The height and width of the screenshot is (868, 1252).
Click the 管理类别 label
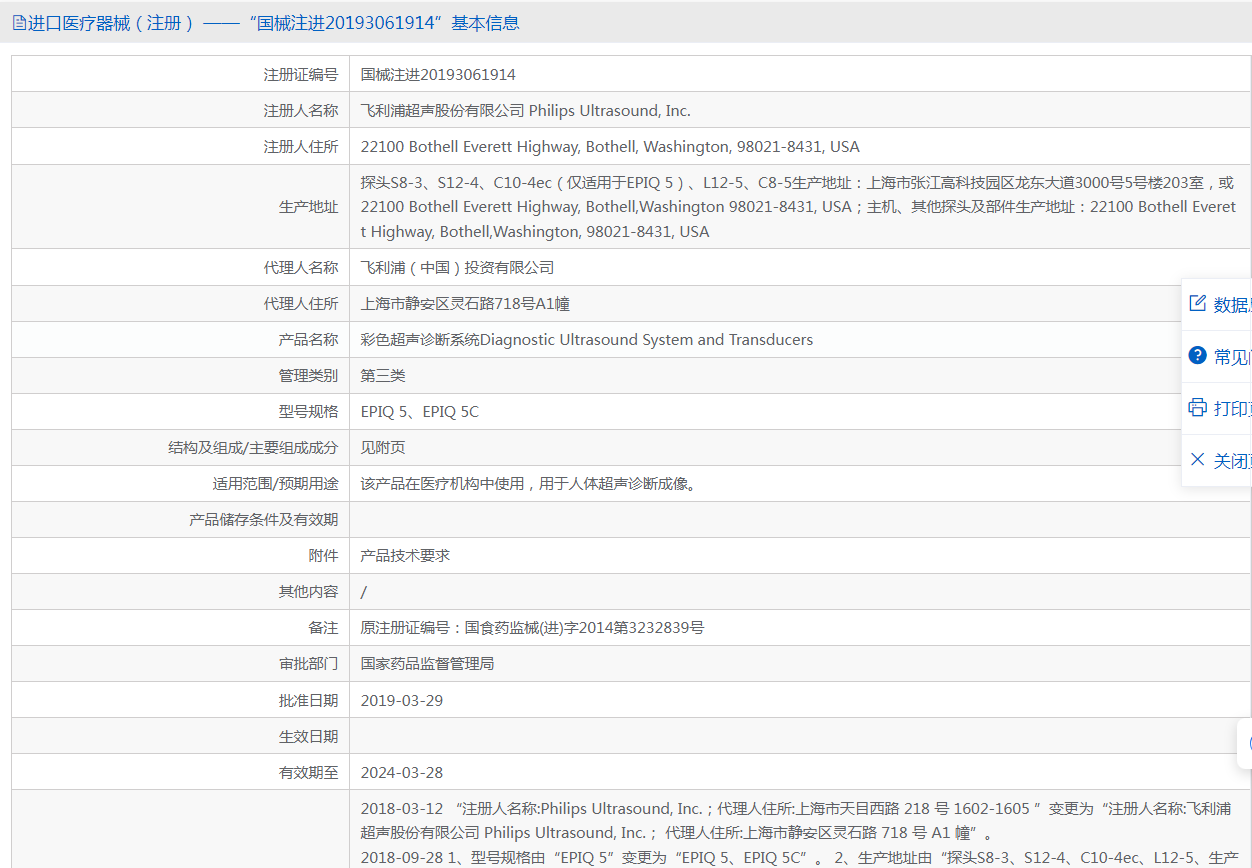pyautogui.click(x=308, y=375)
